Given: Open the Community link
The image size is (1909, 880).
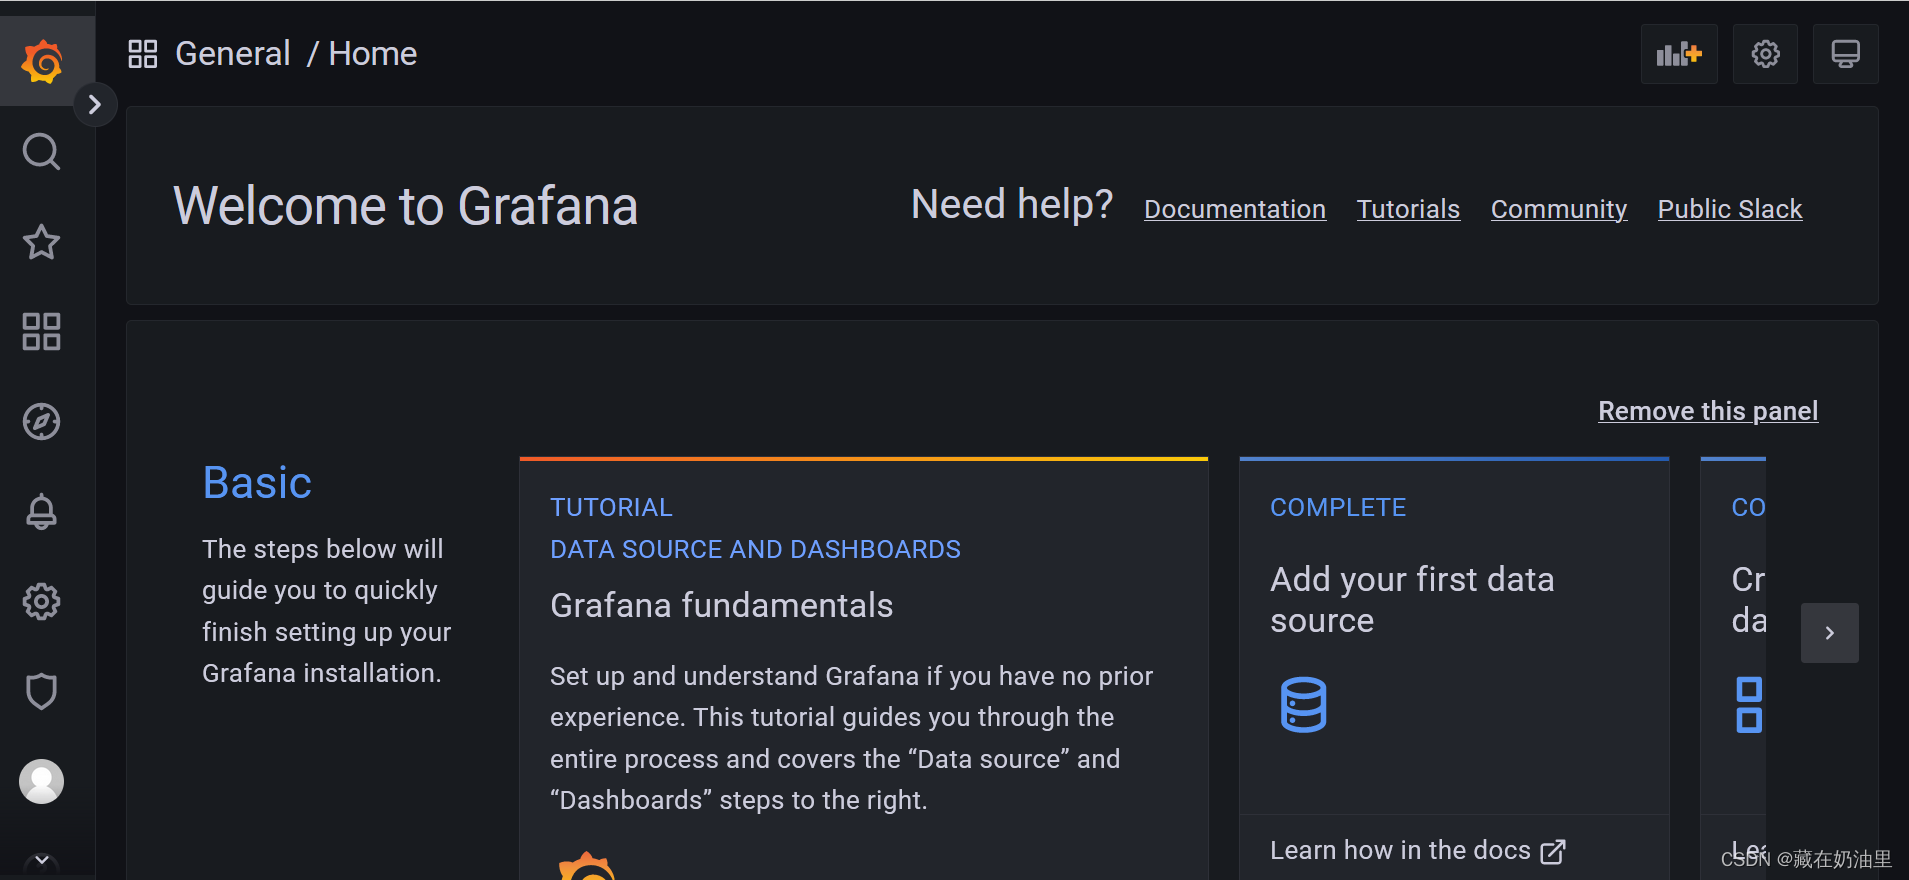Looking at the screenshot, I should tap(1559, 209).
